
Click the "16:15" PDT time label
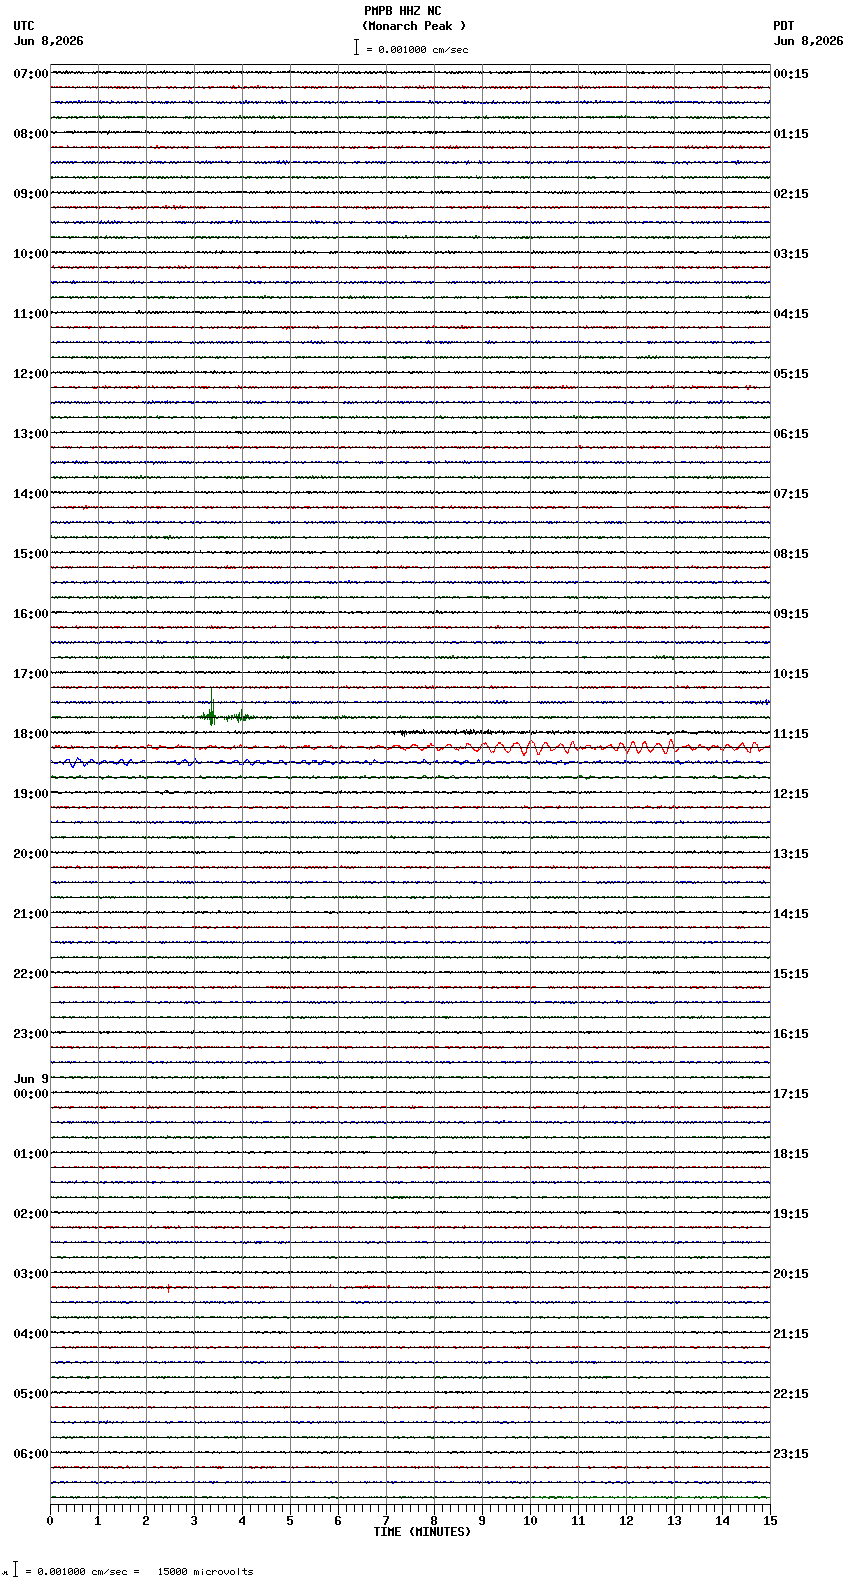click(791, 1034)
